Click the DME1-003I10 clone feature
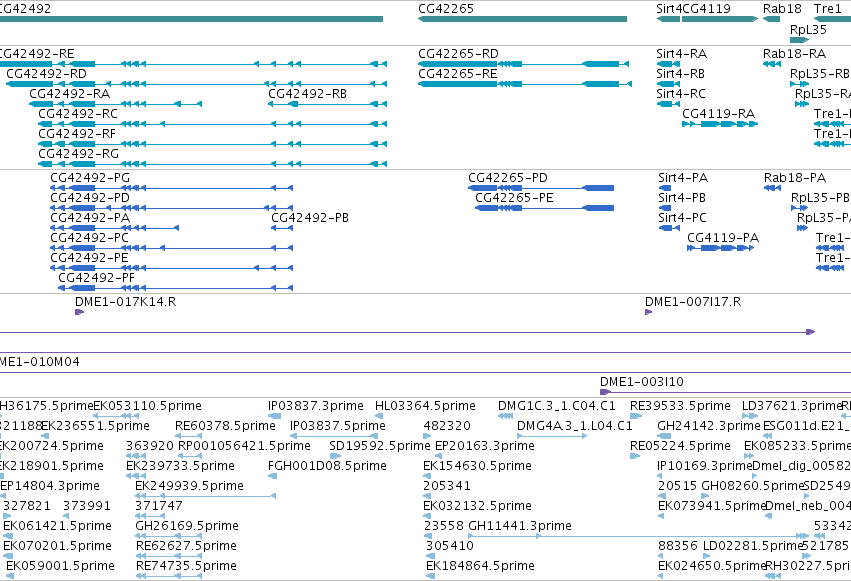The width and height of the screenshot is (851, 581). tap(725, 392)
